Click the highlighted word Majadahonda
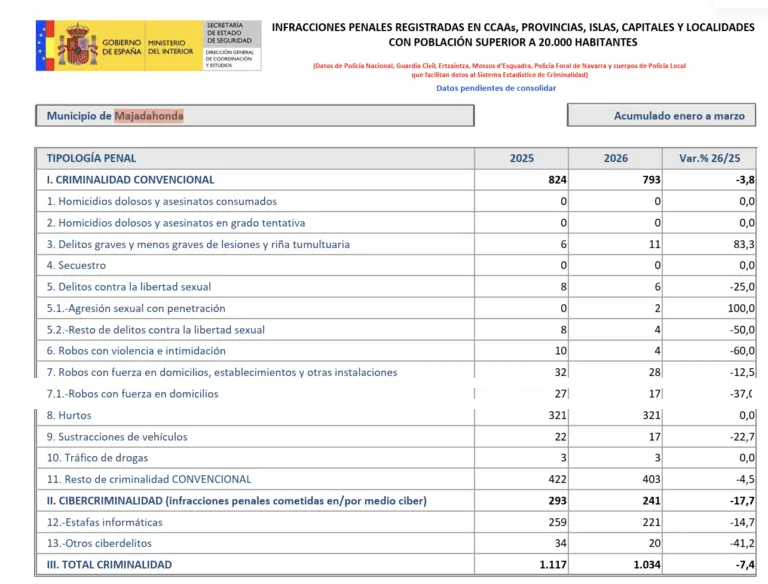Viewport: 768px width, 584px height. click(149, 116)
